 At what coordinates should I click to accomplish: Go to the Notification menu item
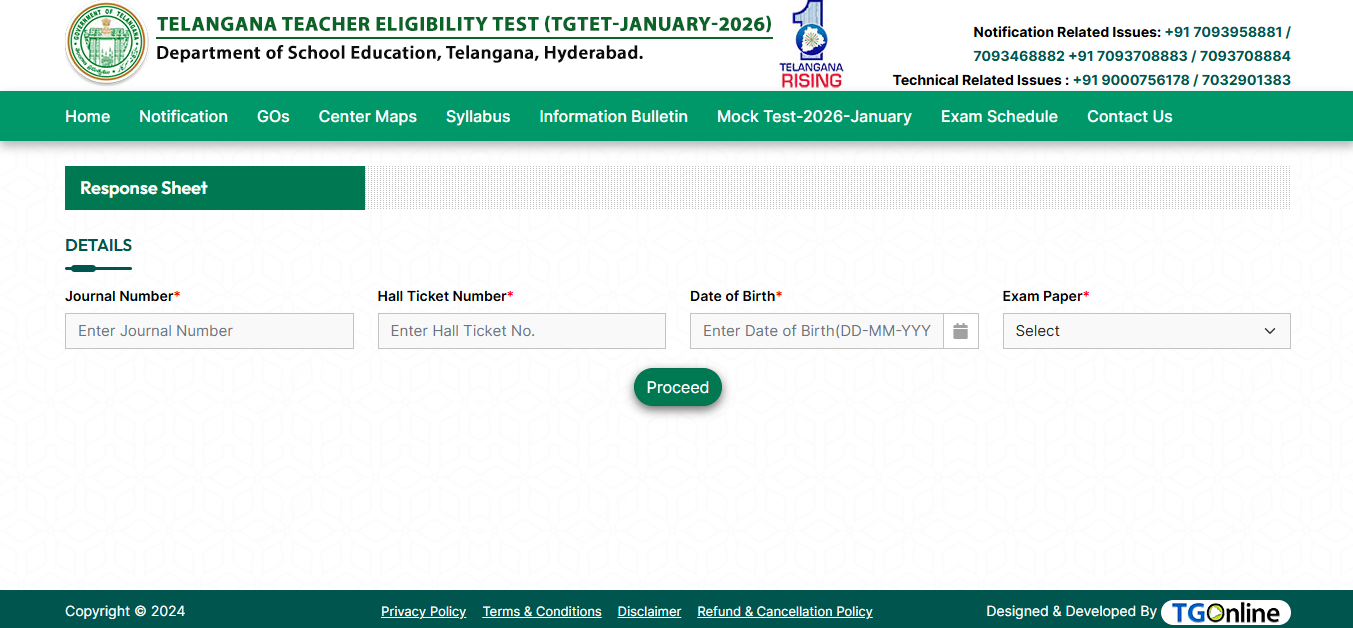click(x=183, y=116)
